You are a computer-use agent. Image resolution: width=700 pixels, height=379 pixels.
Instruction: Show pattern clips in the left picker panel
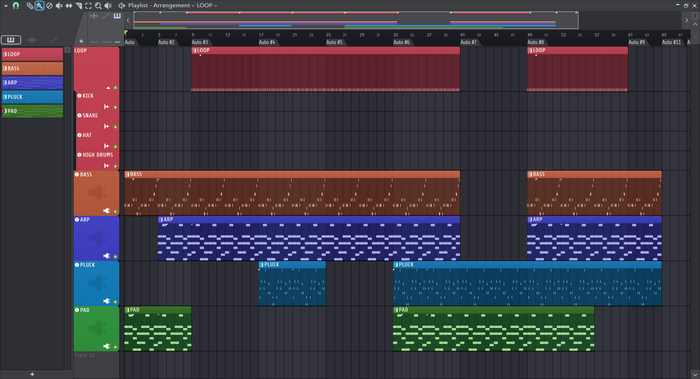(x=11, y=40)
